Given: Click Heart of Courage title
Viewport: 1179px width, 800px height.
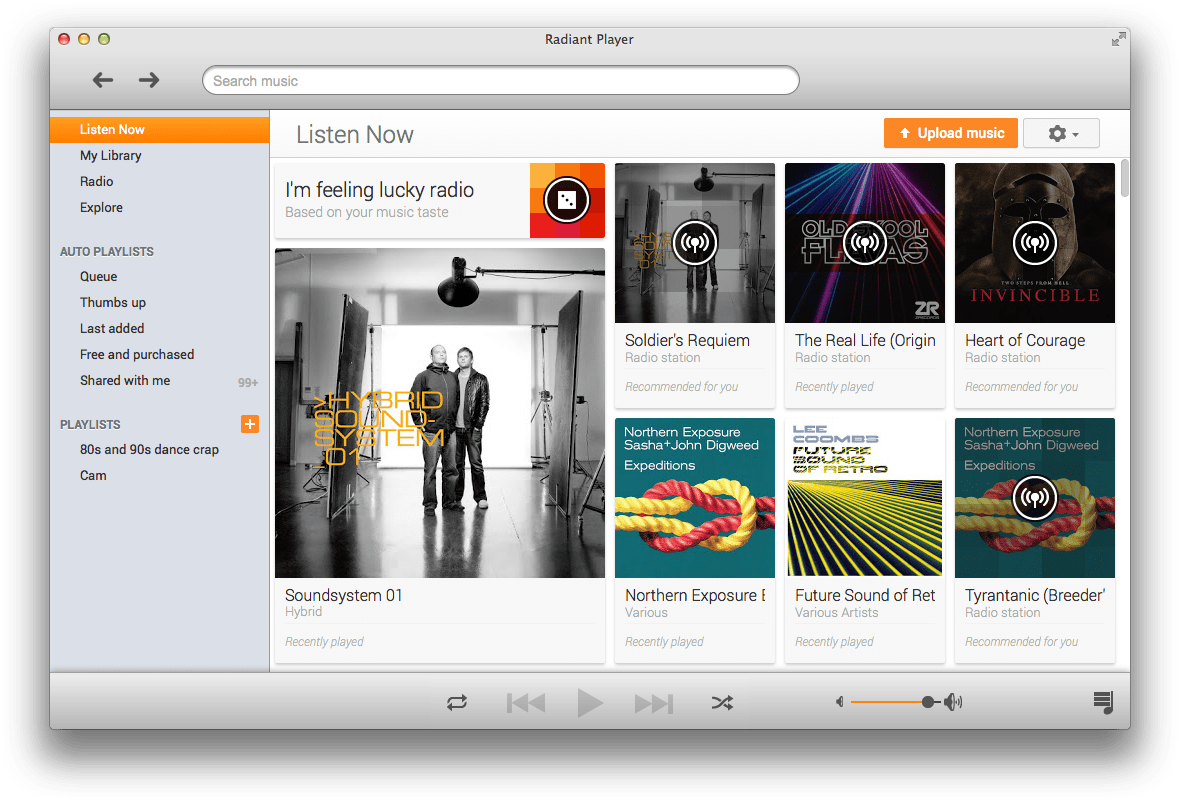Looking at the screenshot, I should [1025, 341].
